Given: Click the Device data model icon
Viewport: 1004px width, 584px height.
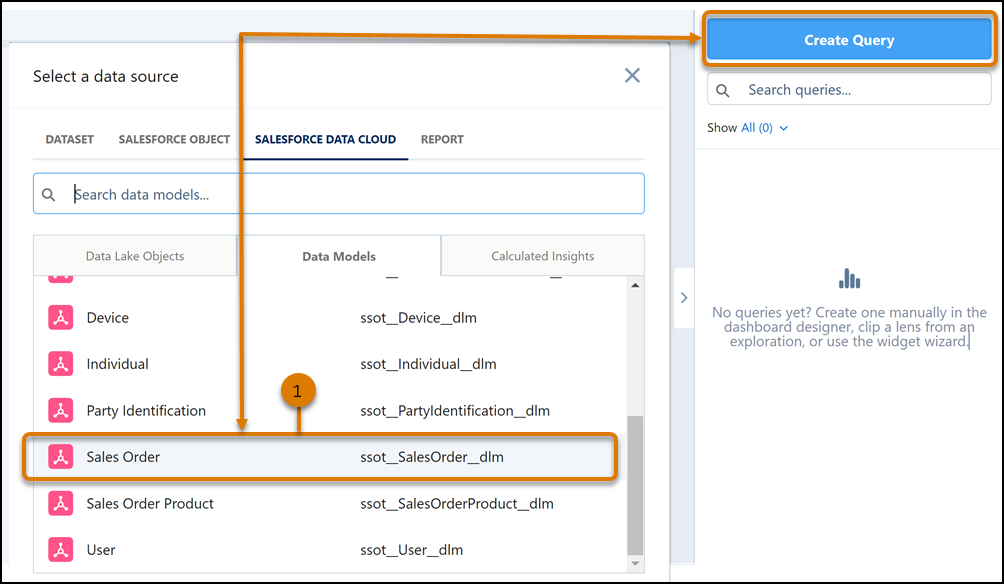Looking at the screenshot, I should coord(61,318).
